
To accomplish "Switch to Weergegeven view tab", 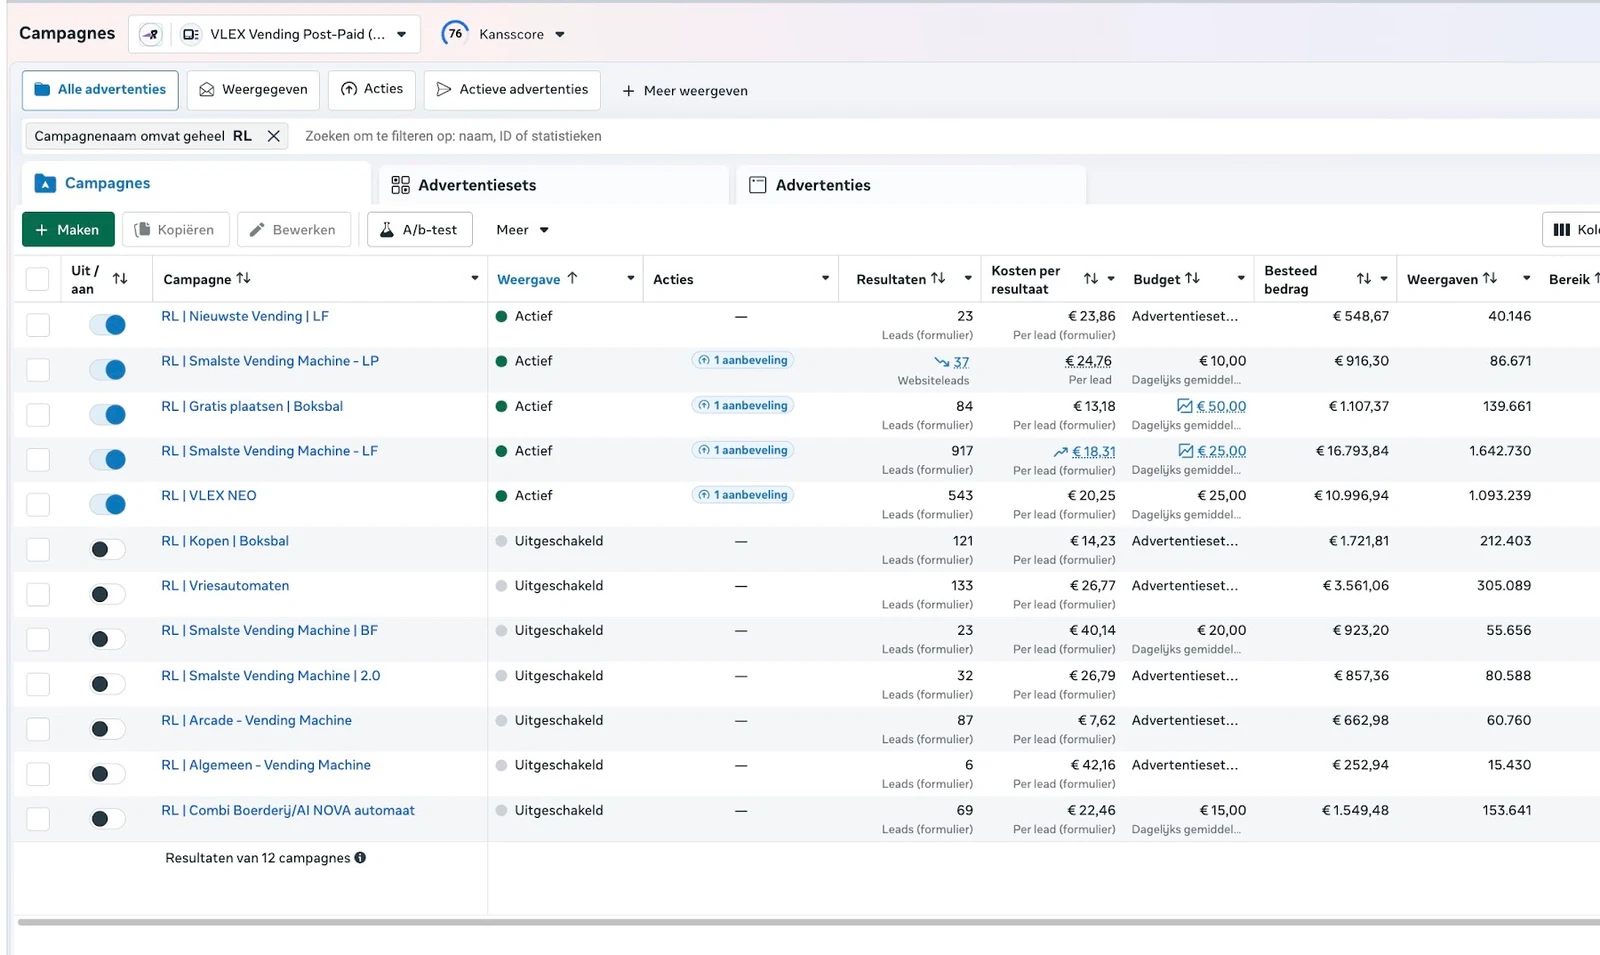I will pos(254,90).
